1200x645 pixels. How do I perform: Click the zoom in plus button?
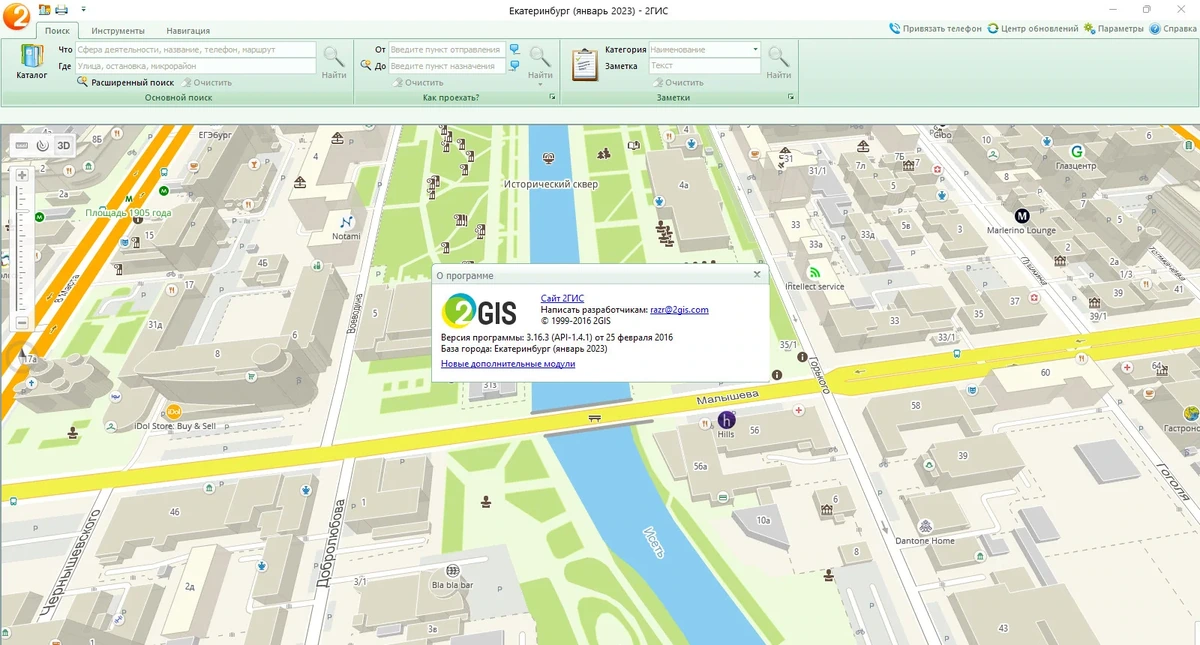(22, 175)
